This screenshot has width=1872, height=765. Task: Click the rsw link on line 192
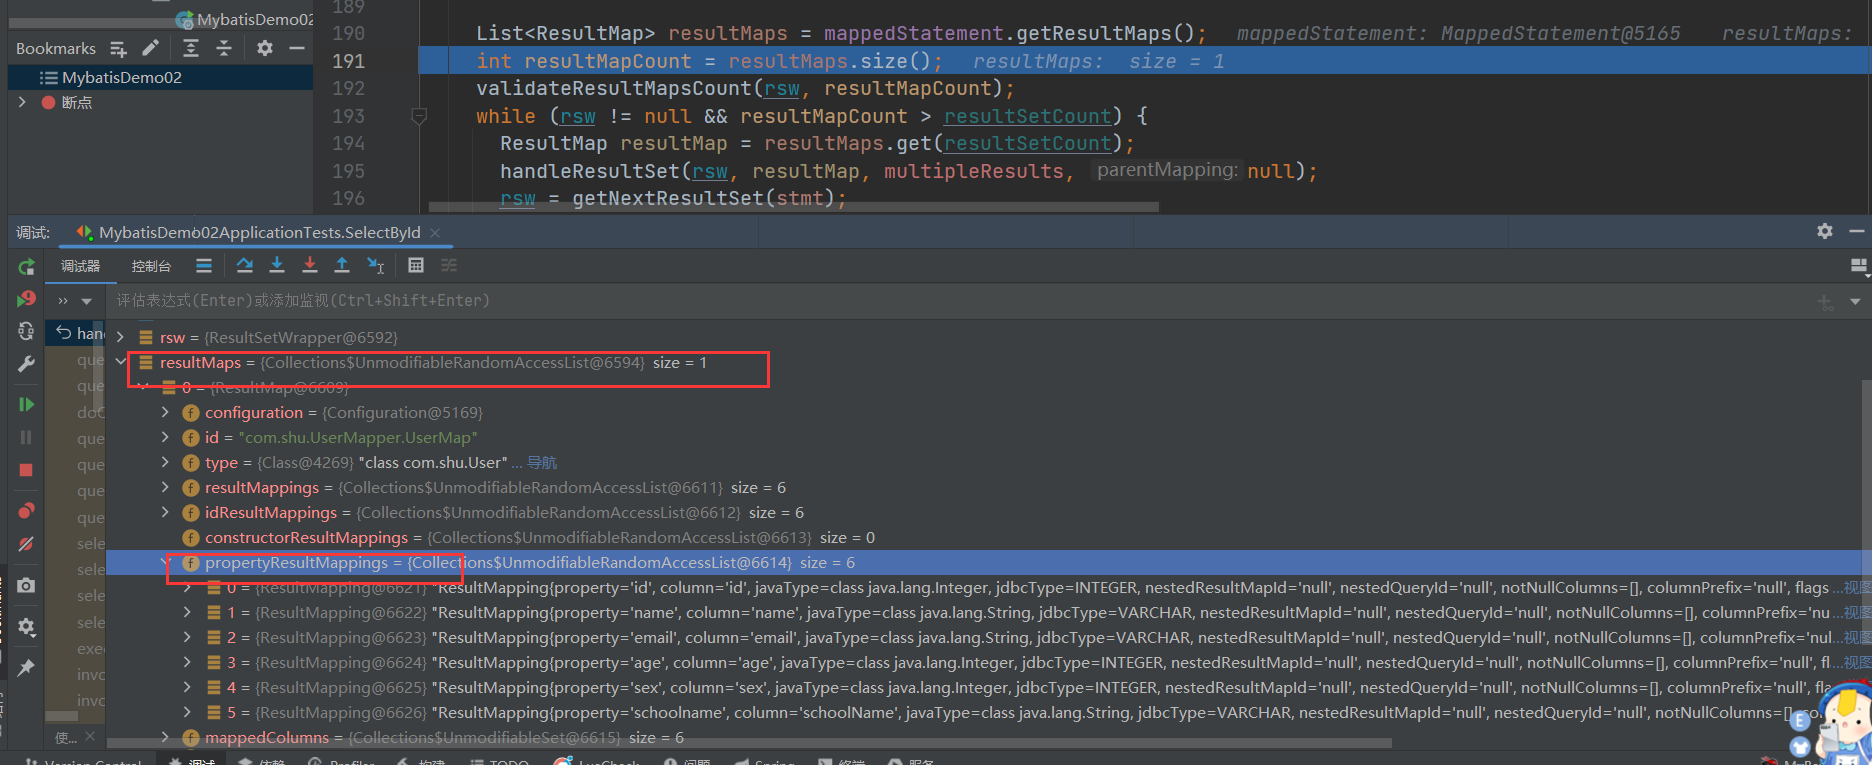click(x=782, y=89)
